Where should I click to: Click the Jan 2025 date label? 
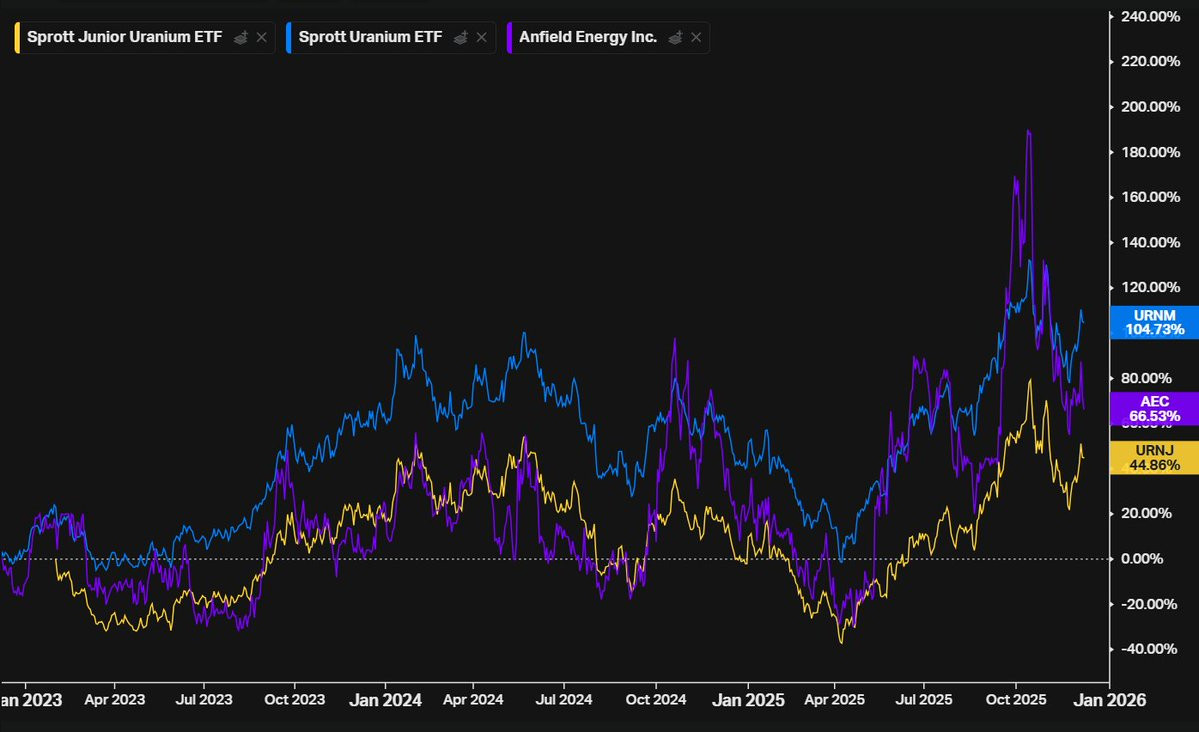(x=748, y=700)
